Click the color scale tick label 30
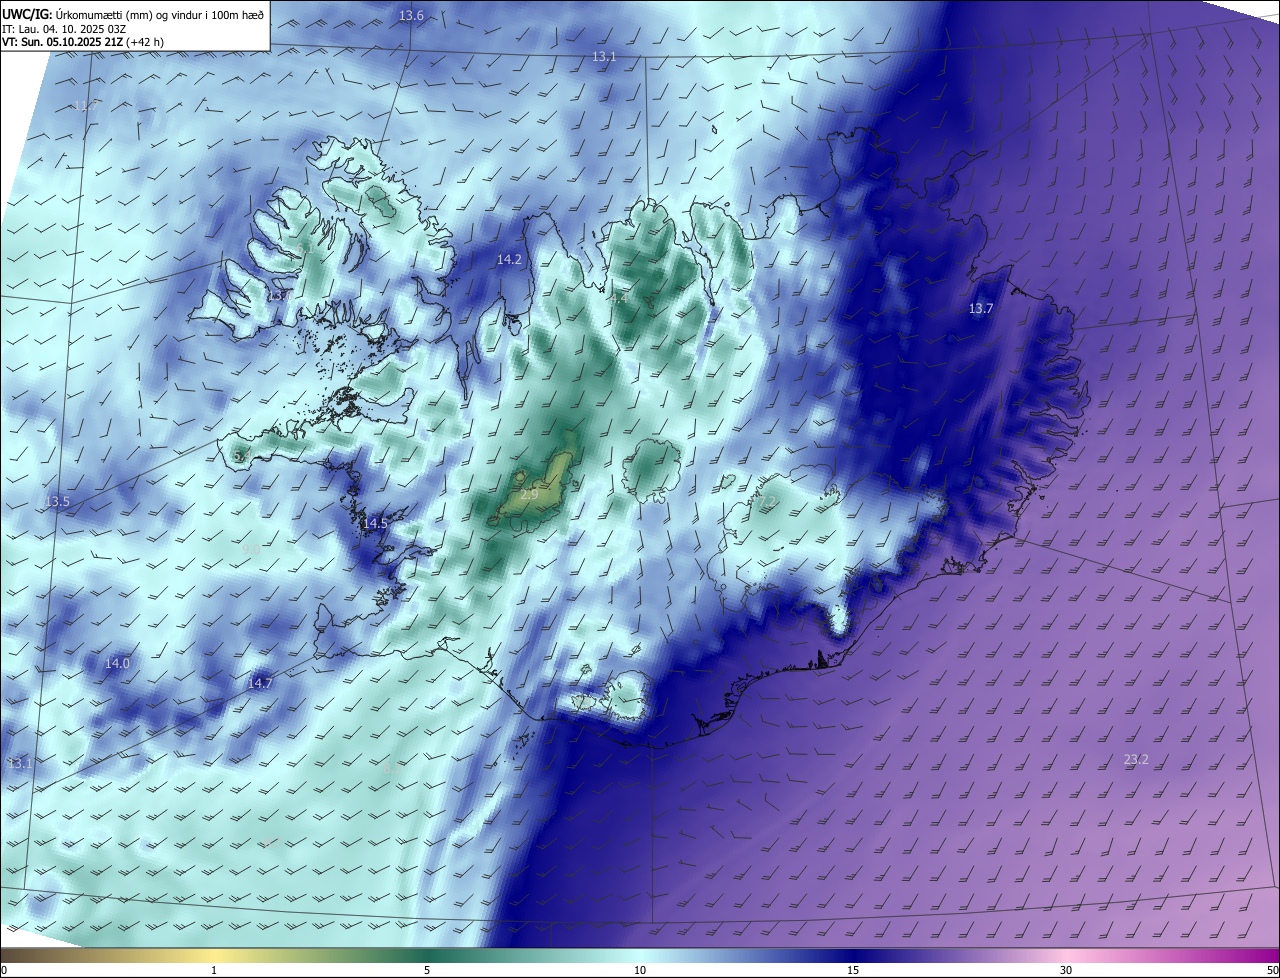 1066,970
